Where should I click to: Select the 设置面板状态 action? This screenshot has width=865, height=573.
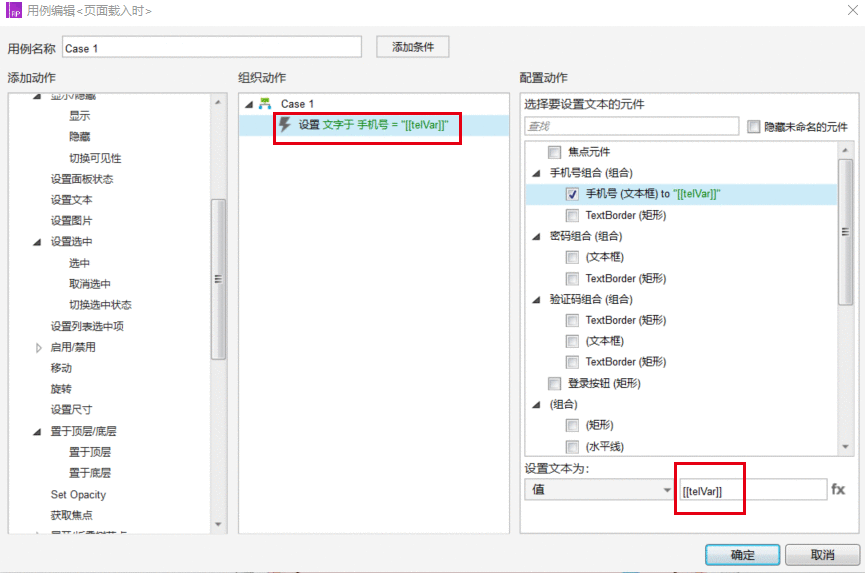point(82,179)
